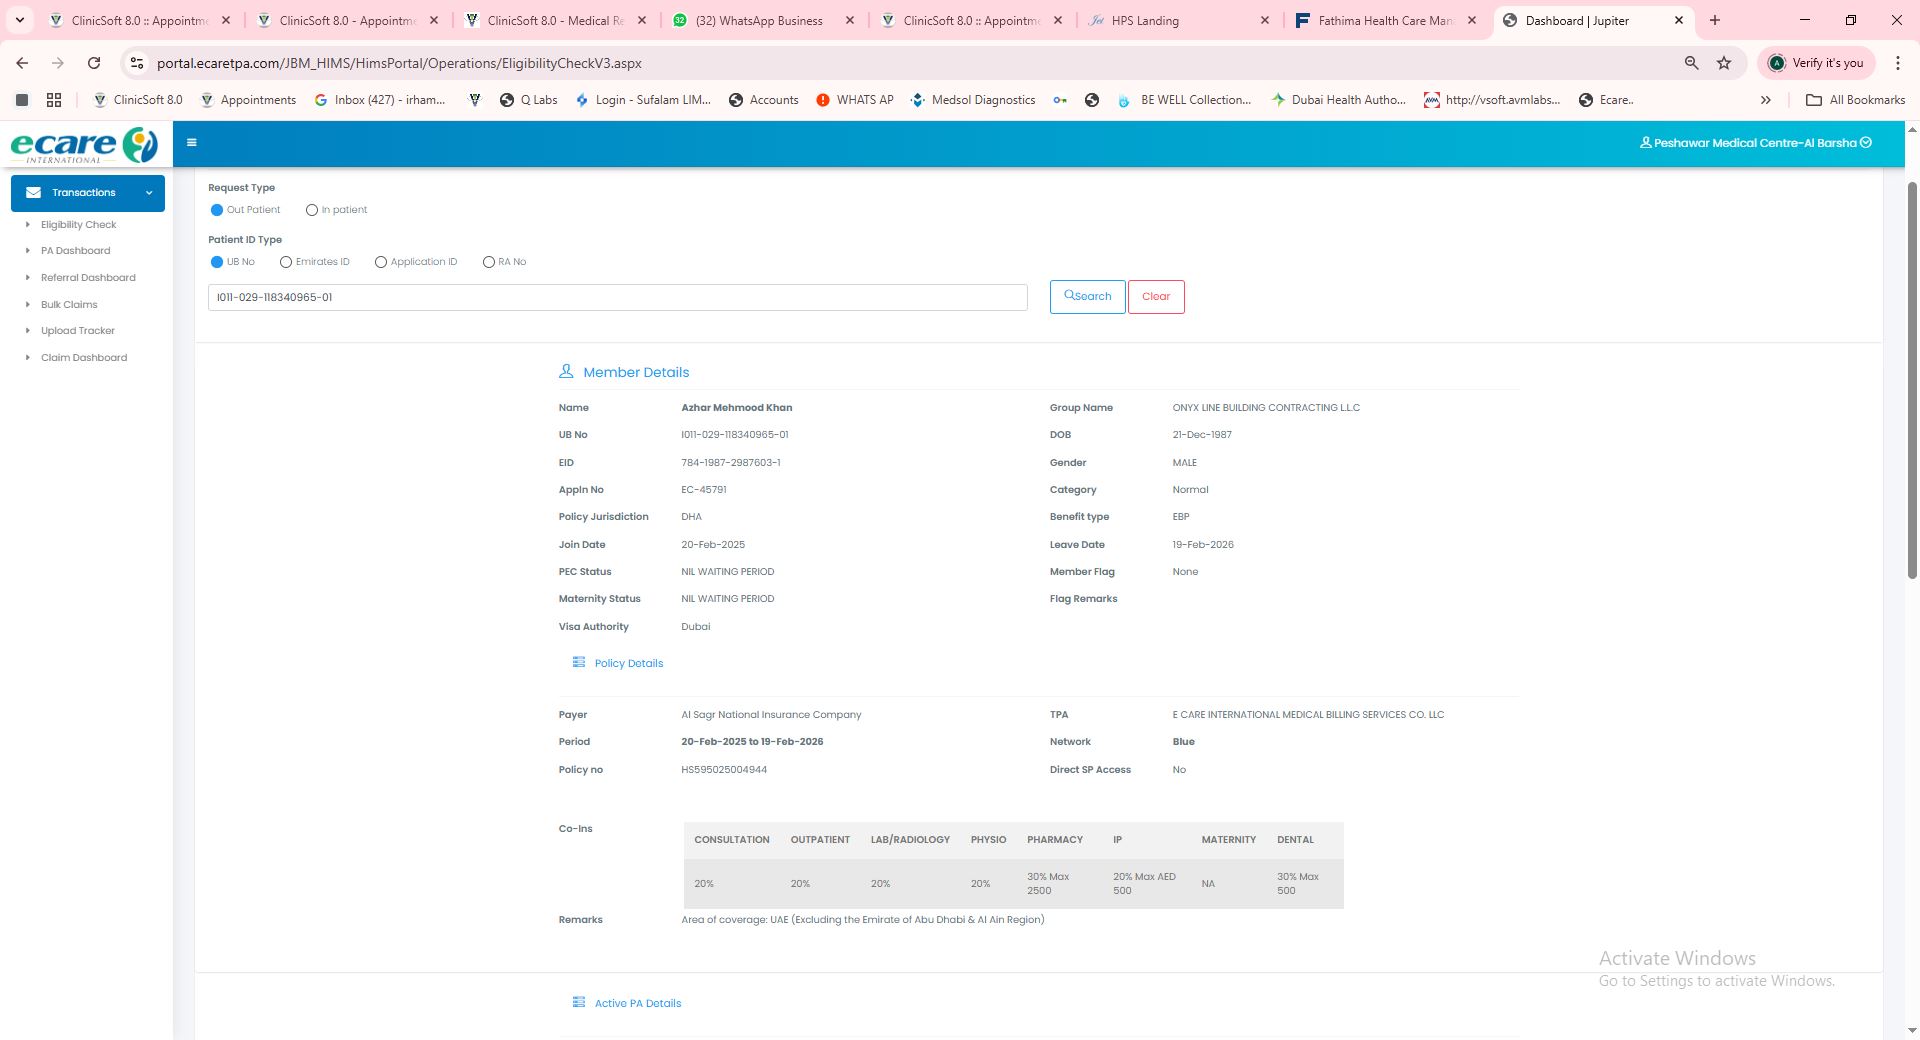1920x1040 pixels.
Task: Select the In patient request type
Action: tap(312, 210)
